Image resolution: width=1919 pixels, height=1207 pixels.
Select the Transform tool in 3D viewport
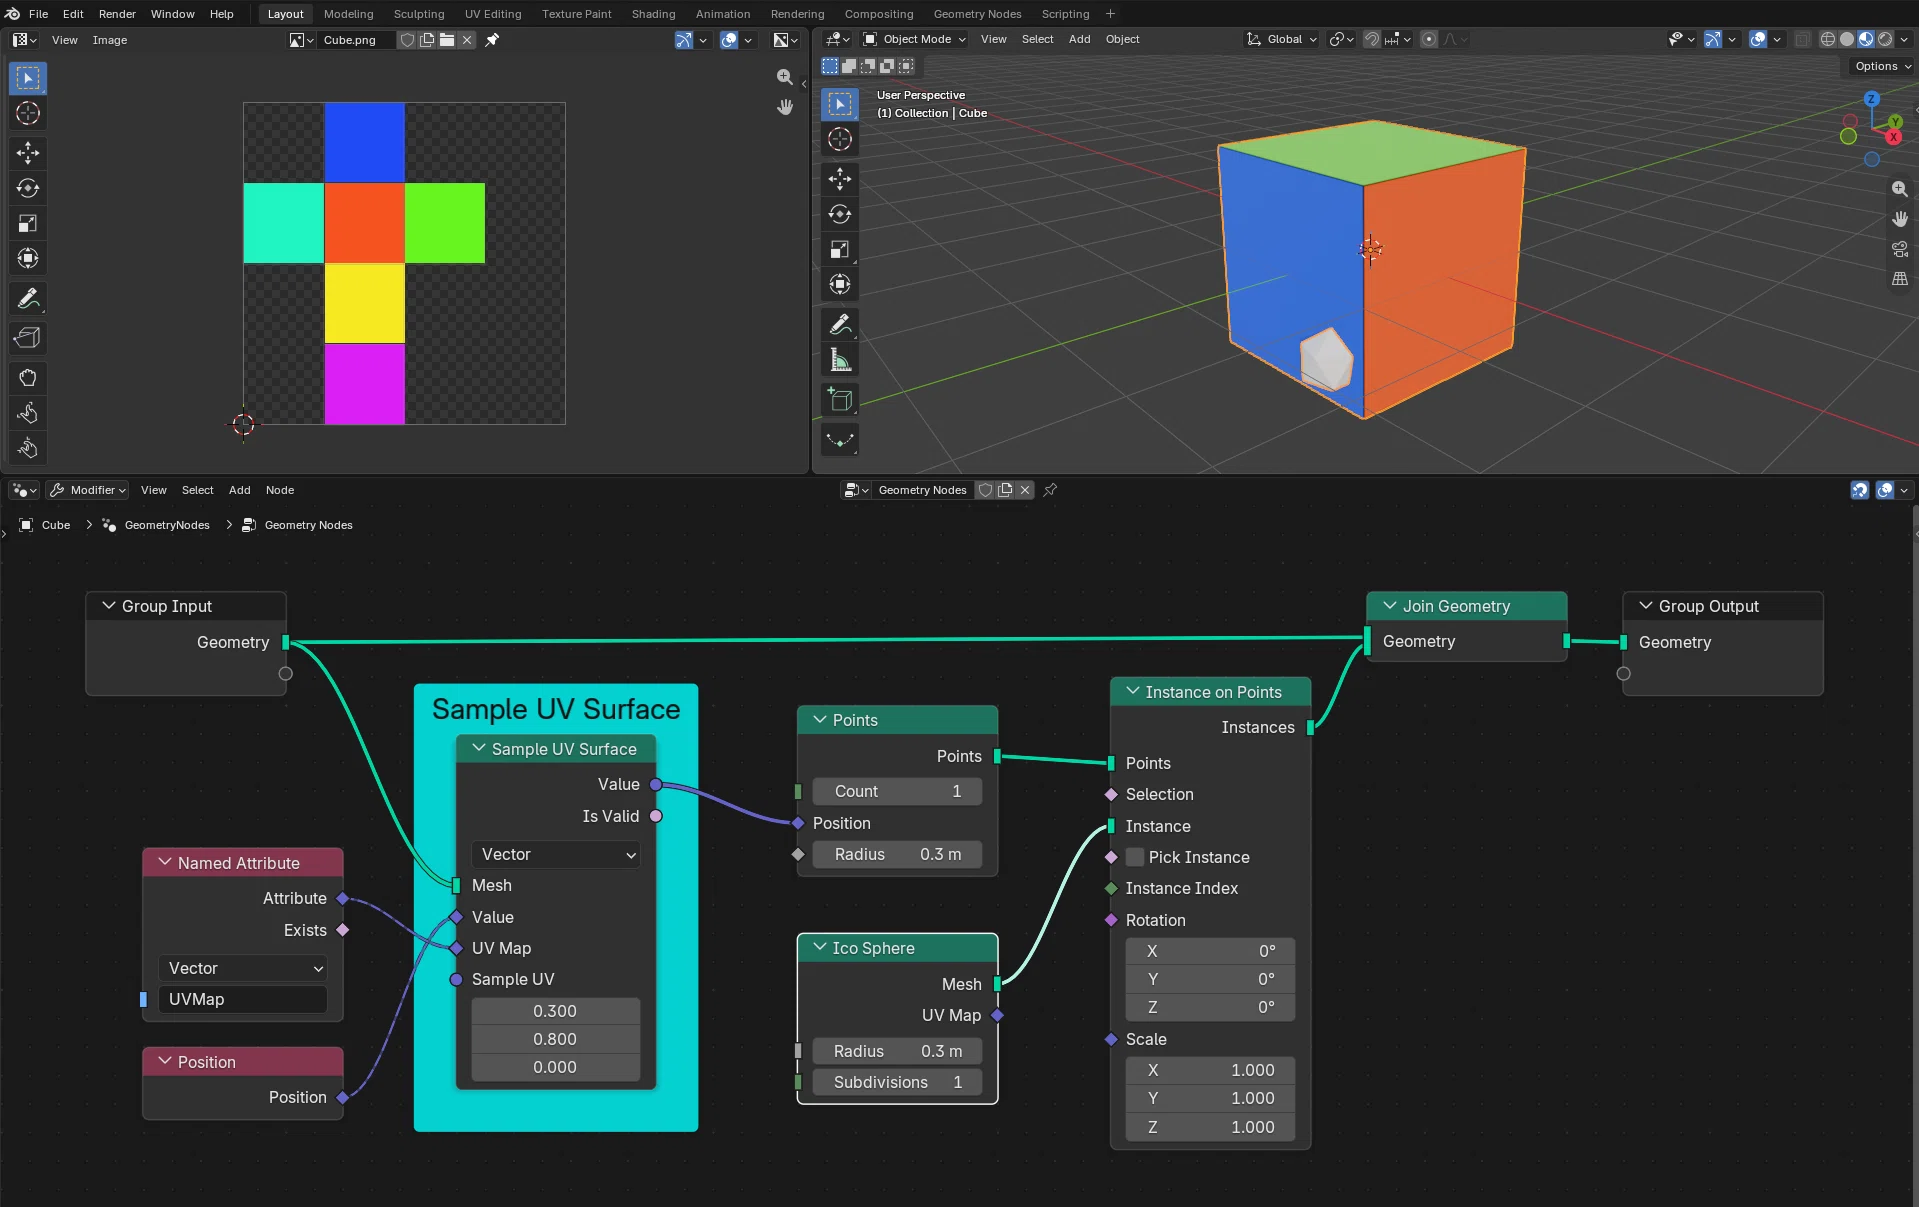coord(840,284)
